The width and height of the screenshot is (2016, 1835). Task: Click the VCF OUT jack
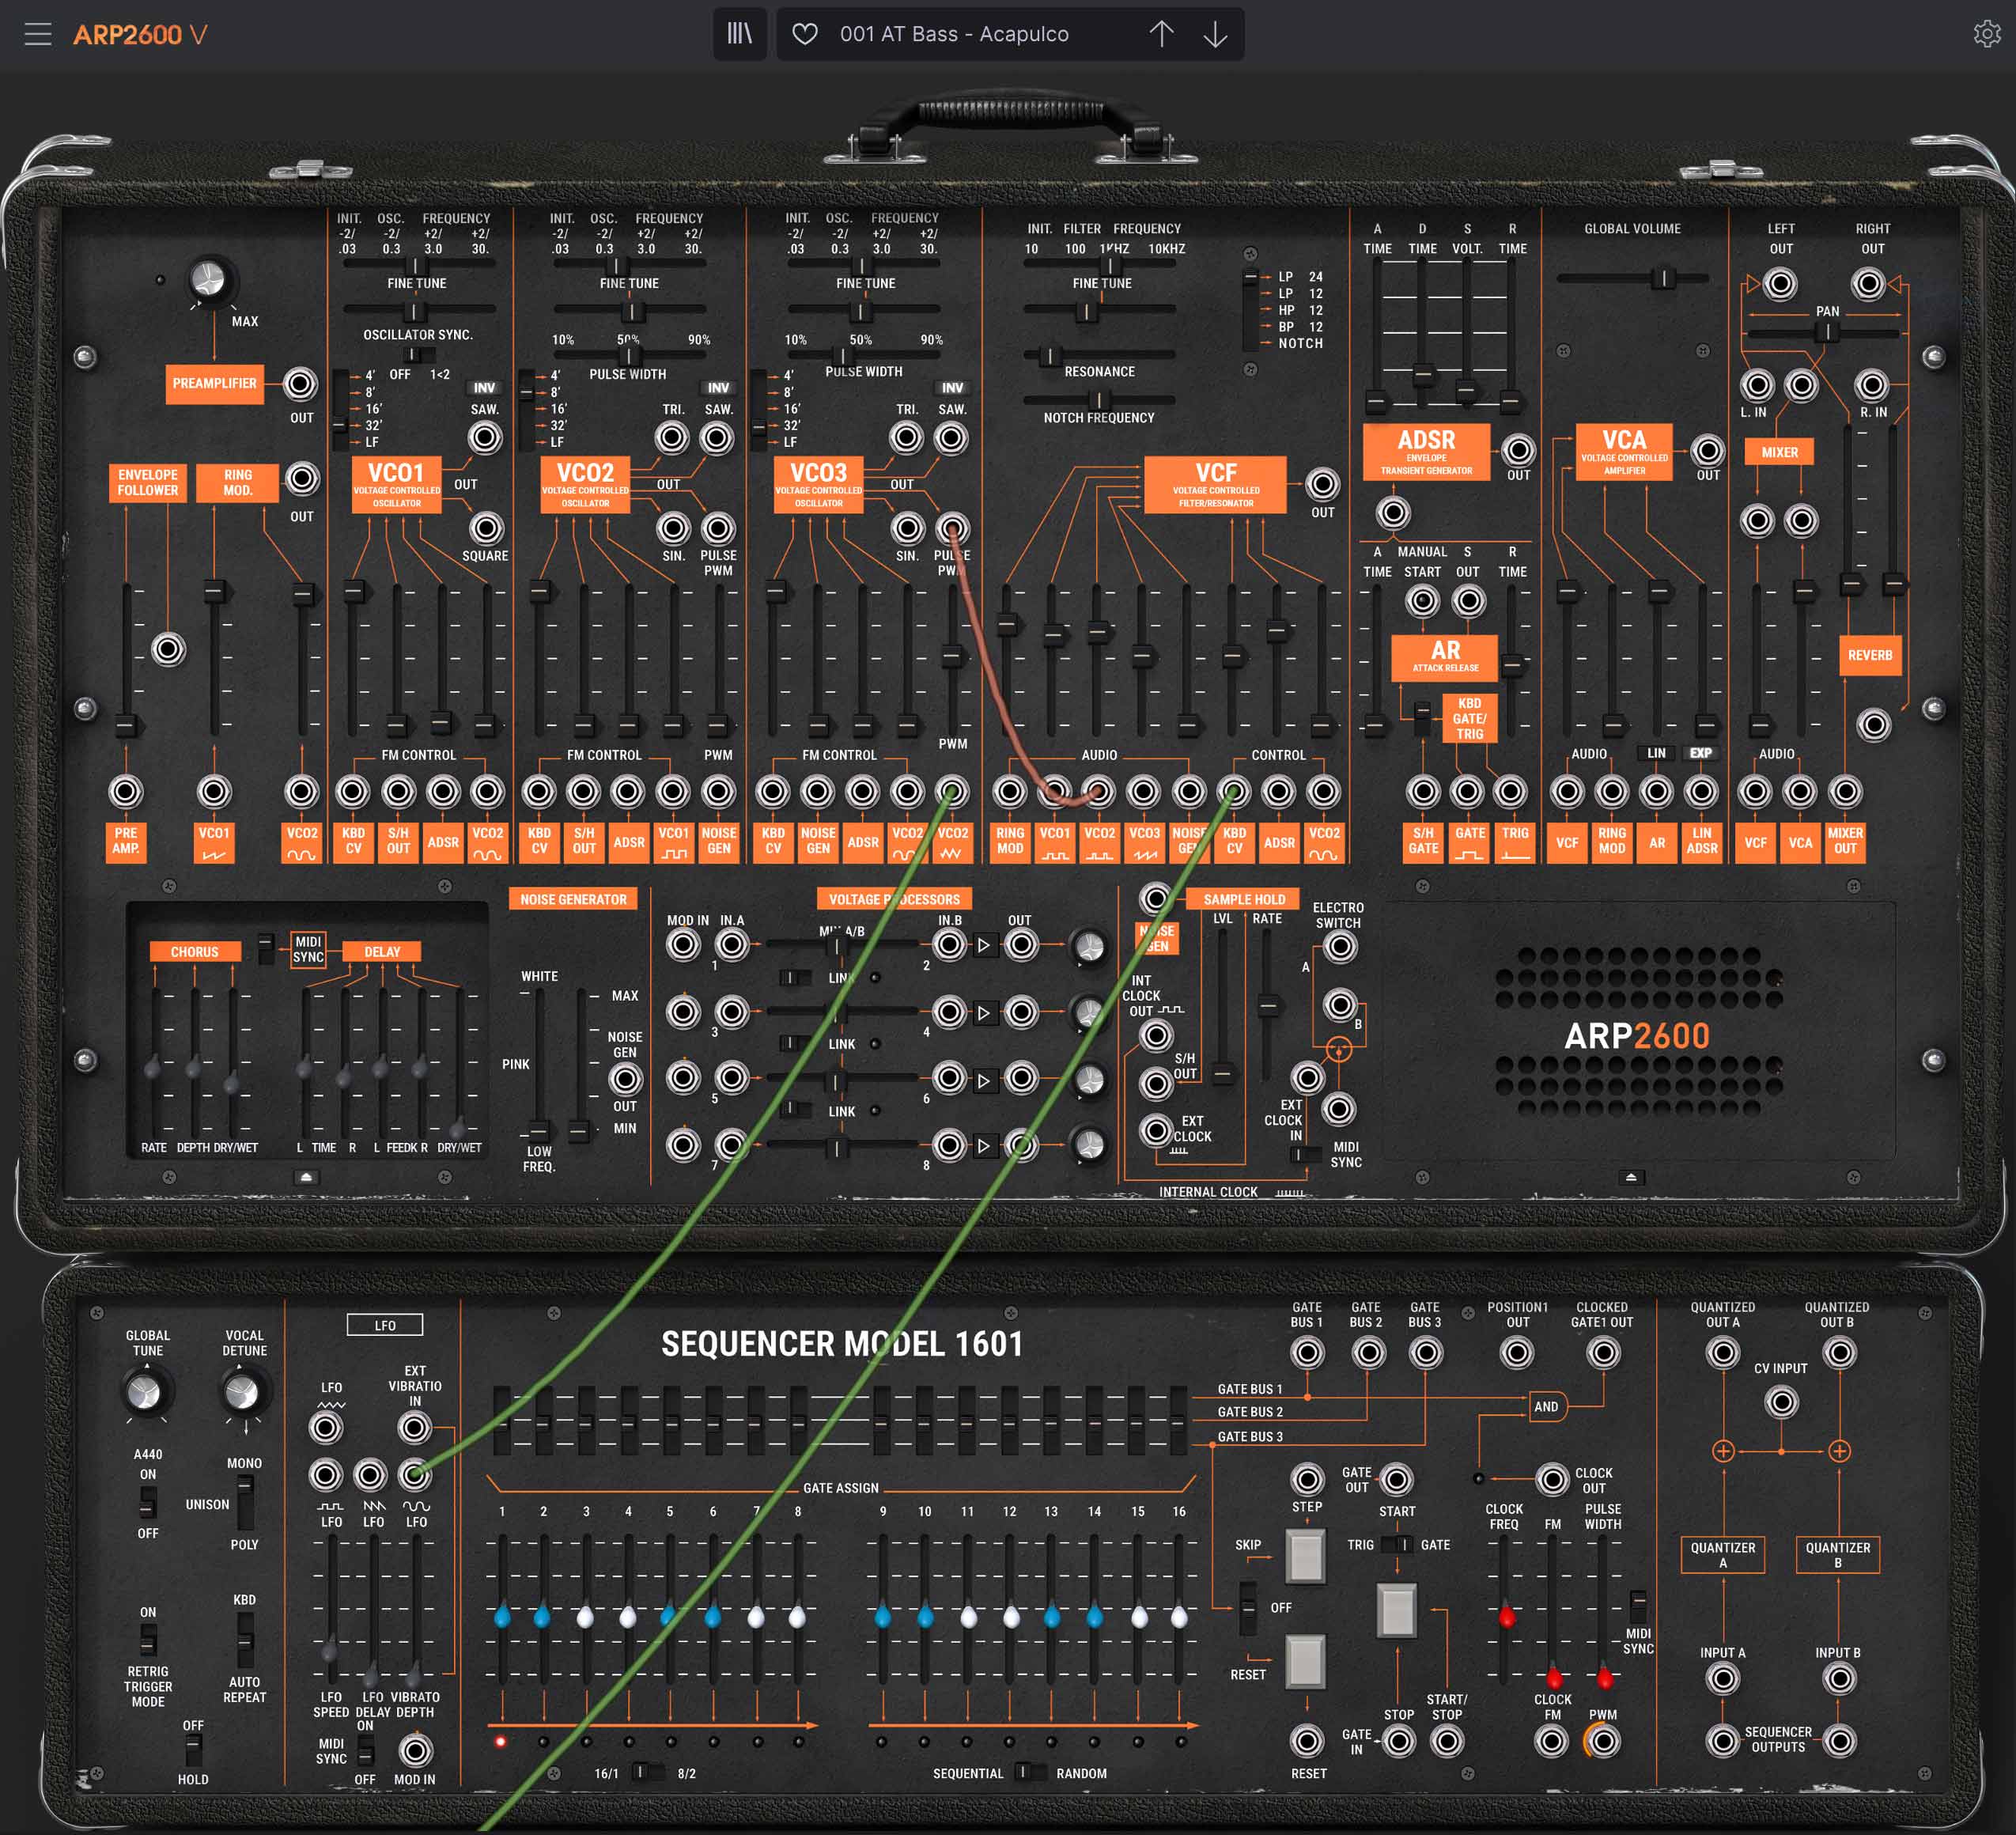point(1322,485)
